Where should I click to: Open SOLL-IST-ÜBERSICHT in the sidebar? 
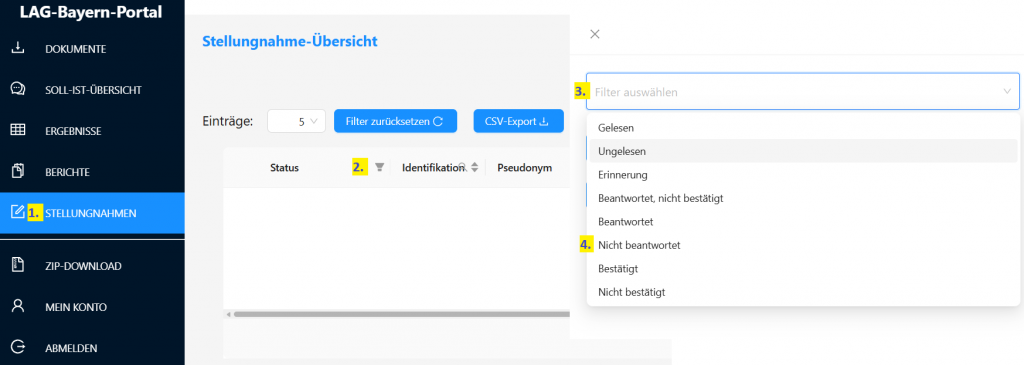click(93, 90)
